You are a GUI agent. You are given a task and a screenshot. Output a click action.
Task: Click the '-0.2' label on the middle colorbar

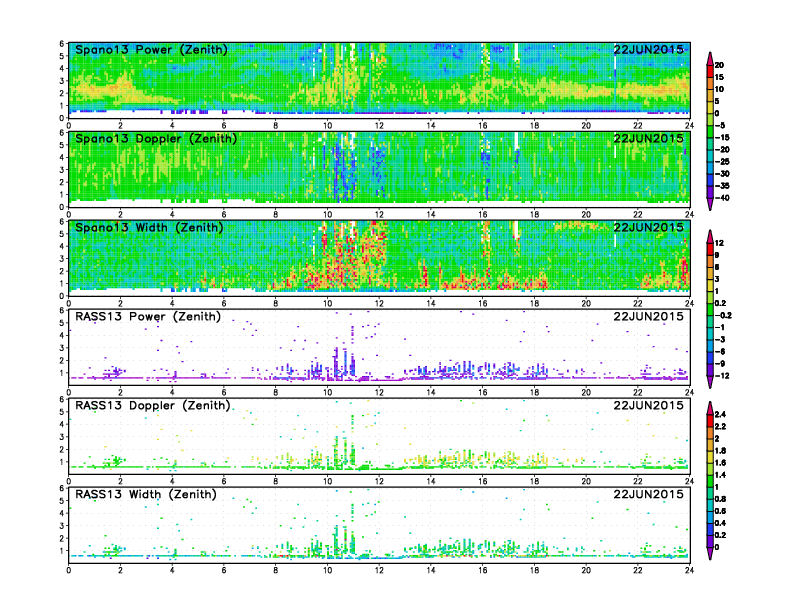pos(723,315)
